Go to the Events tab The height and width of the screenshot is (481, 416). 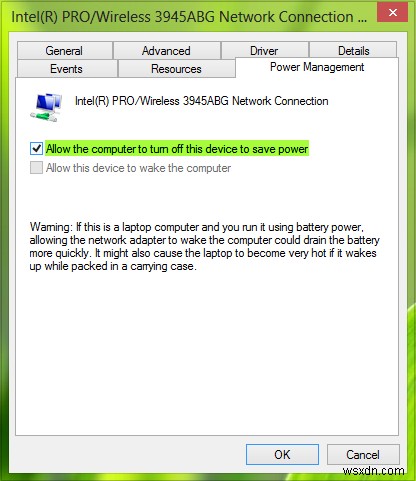pyautogui.click(x=66, y=69)
